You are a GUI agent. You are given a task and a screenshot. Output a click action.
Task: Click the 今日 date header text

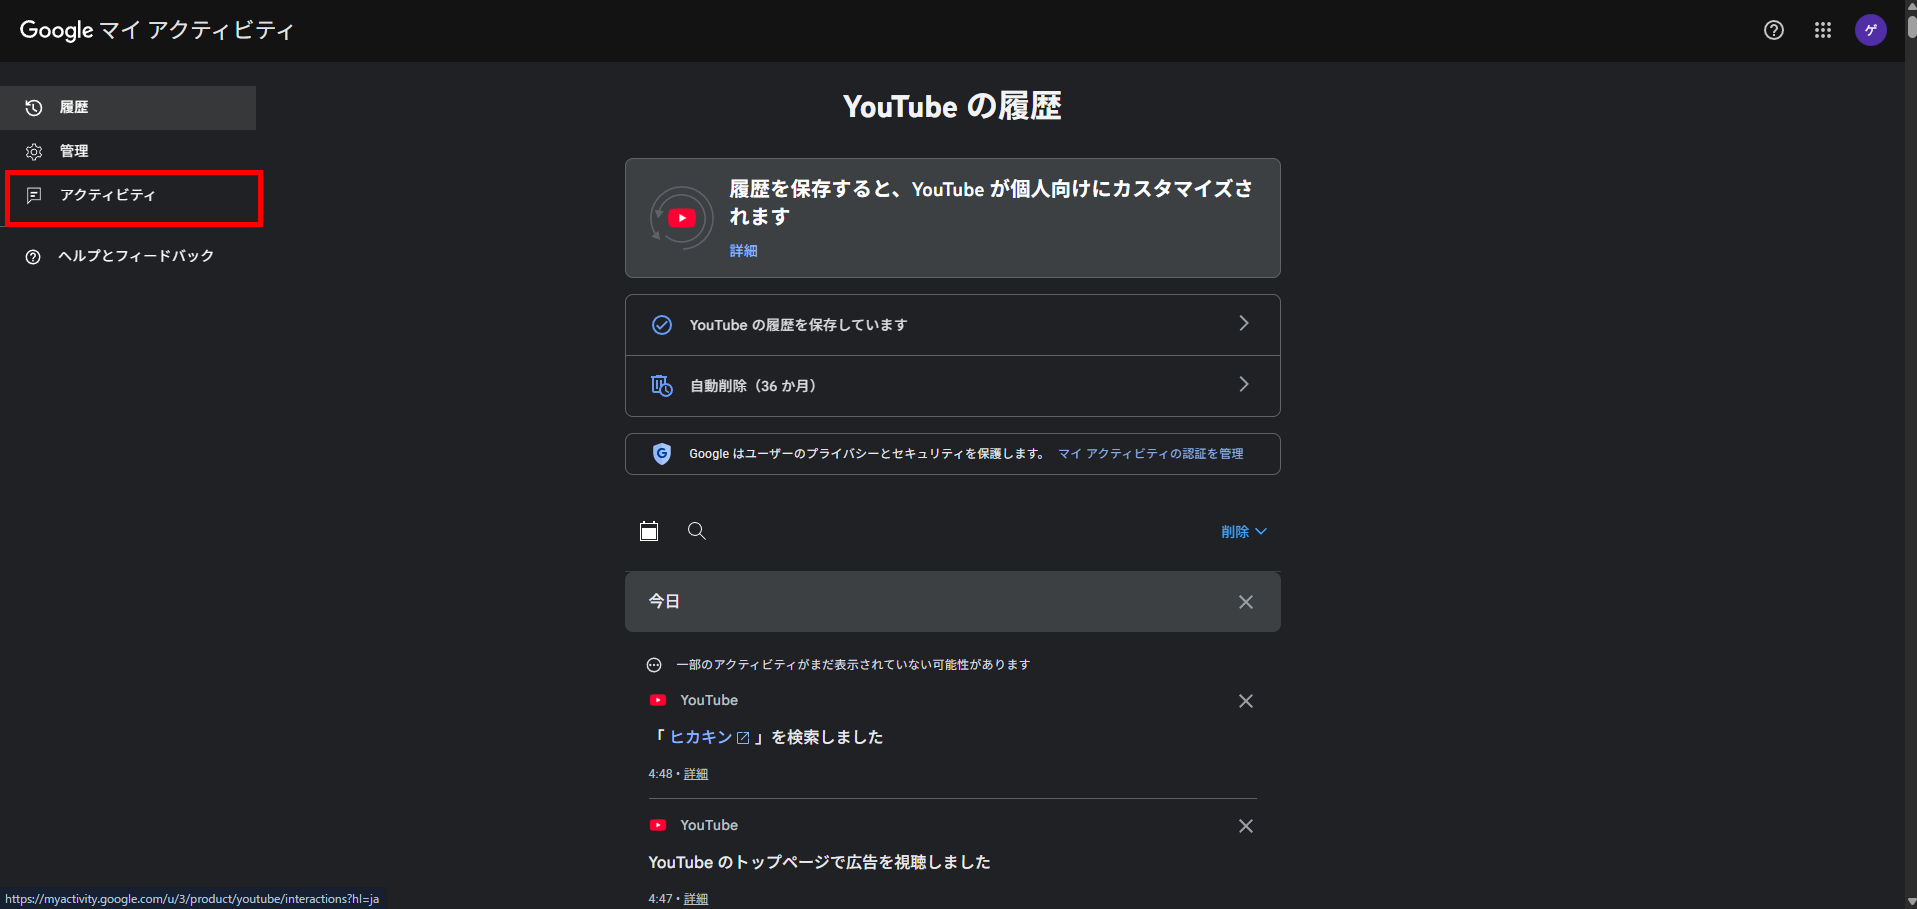pos(664,601)
